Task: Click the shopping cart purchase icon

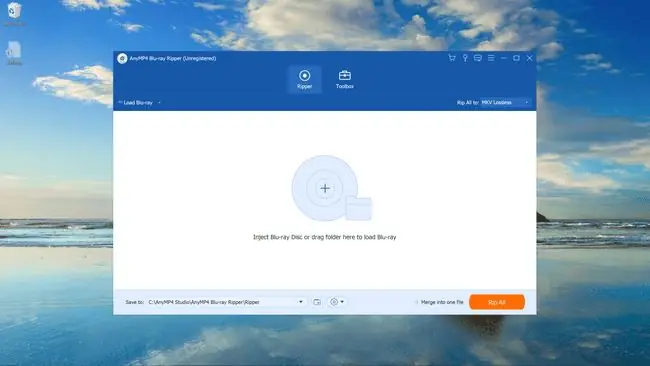Action: (452, 58)
